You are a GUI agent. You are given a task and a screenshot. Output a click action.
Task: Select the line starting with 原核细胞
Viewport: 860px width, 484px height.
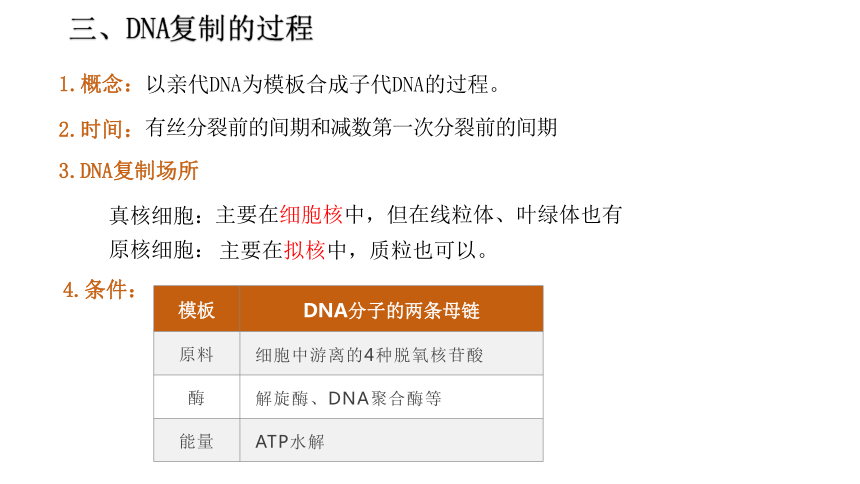pos(299,250)
